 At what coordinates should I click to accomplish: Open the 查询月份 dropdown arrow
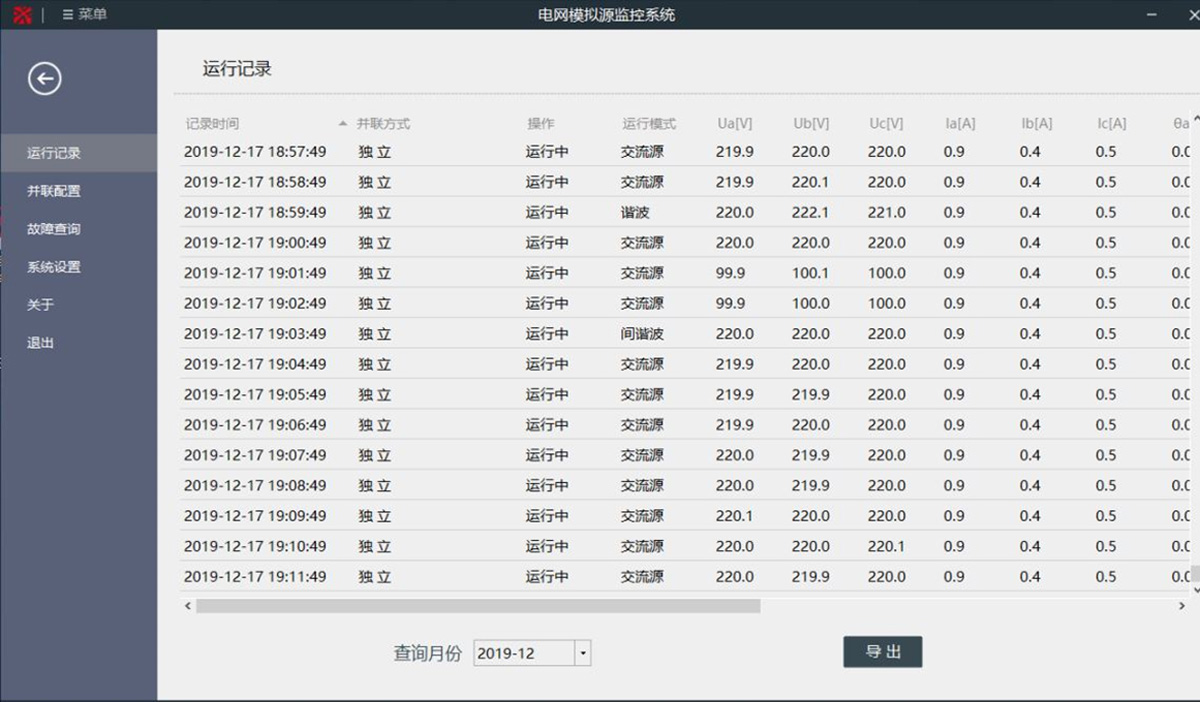pyautogui.click(x=583, y=653)
